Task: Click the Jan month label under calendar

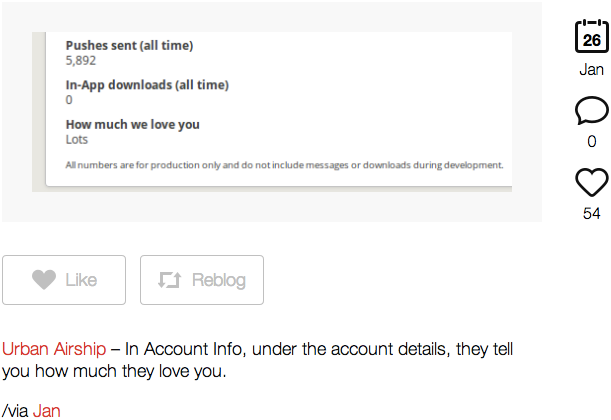Action: (x=592, y=70)
